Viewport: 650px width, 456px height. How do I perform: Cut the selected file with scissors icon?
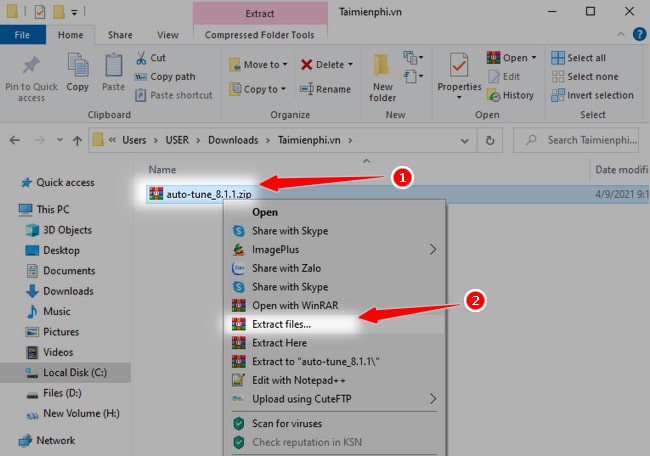tap(141, 58)
